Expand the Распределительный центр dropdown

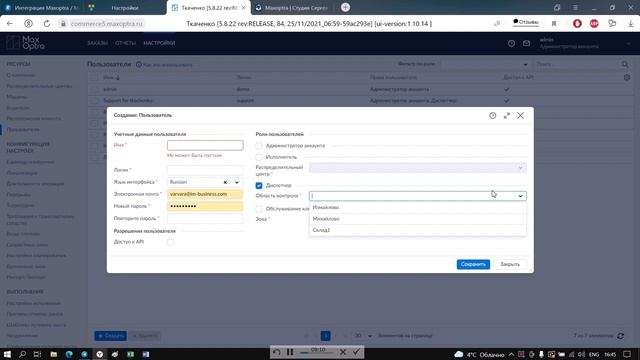point(520,168)
